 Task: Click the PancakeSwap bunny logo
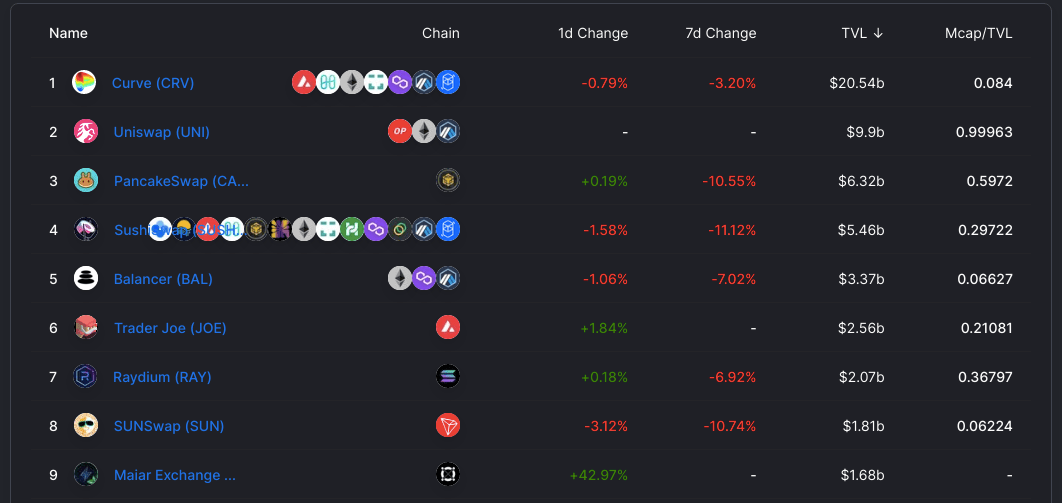point(85,181)
